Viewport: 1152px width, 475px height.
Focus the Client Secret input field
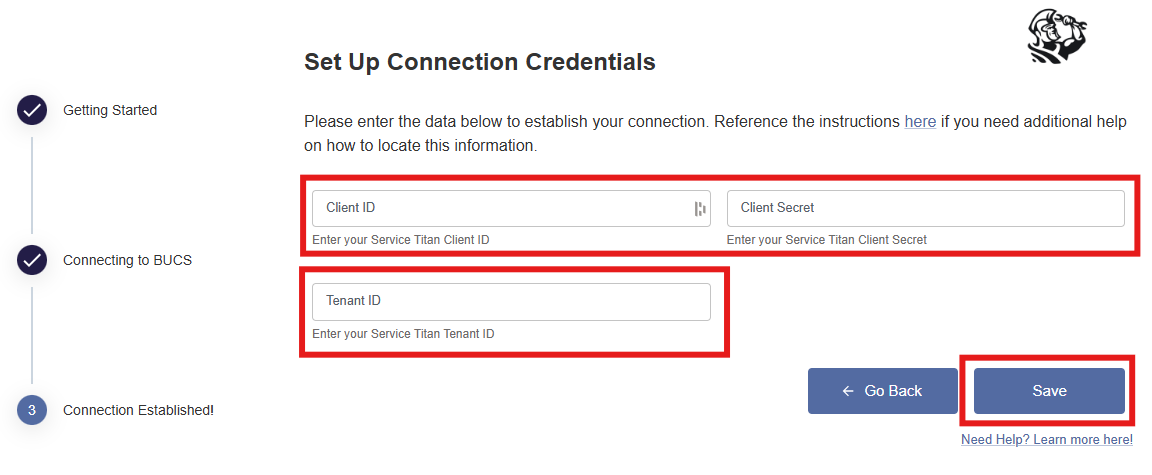point(926,209)
